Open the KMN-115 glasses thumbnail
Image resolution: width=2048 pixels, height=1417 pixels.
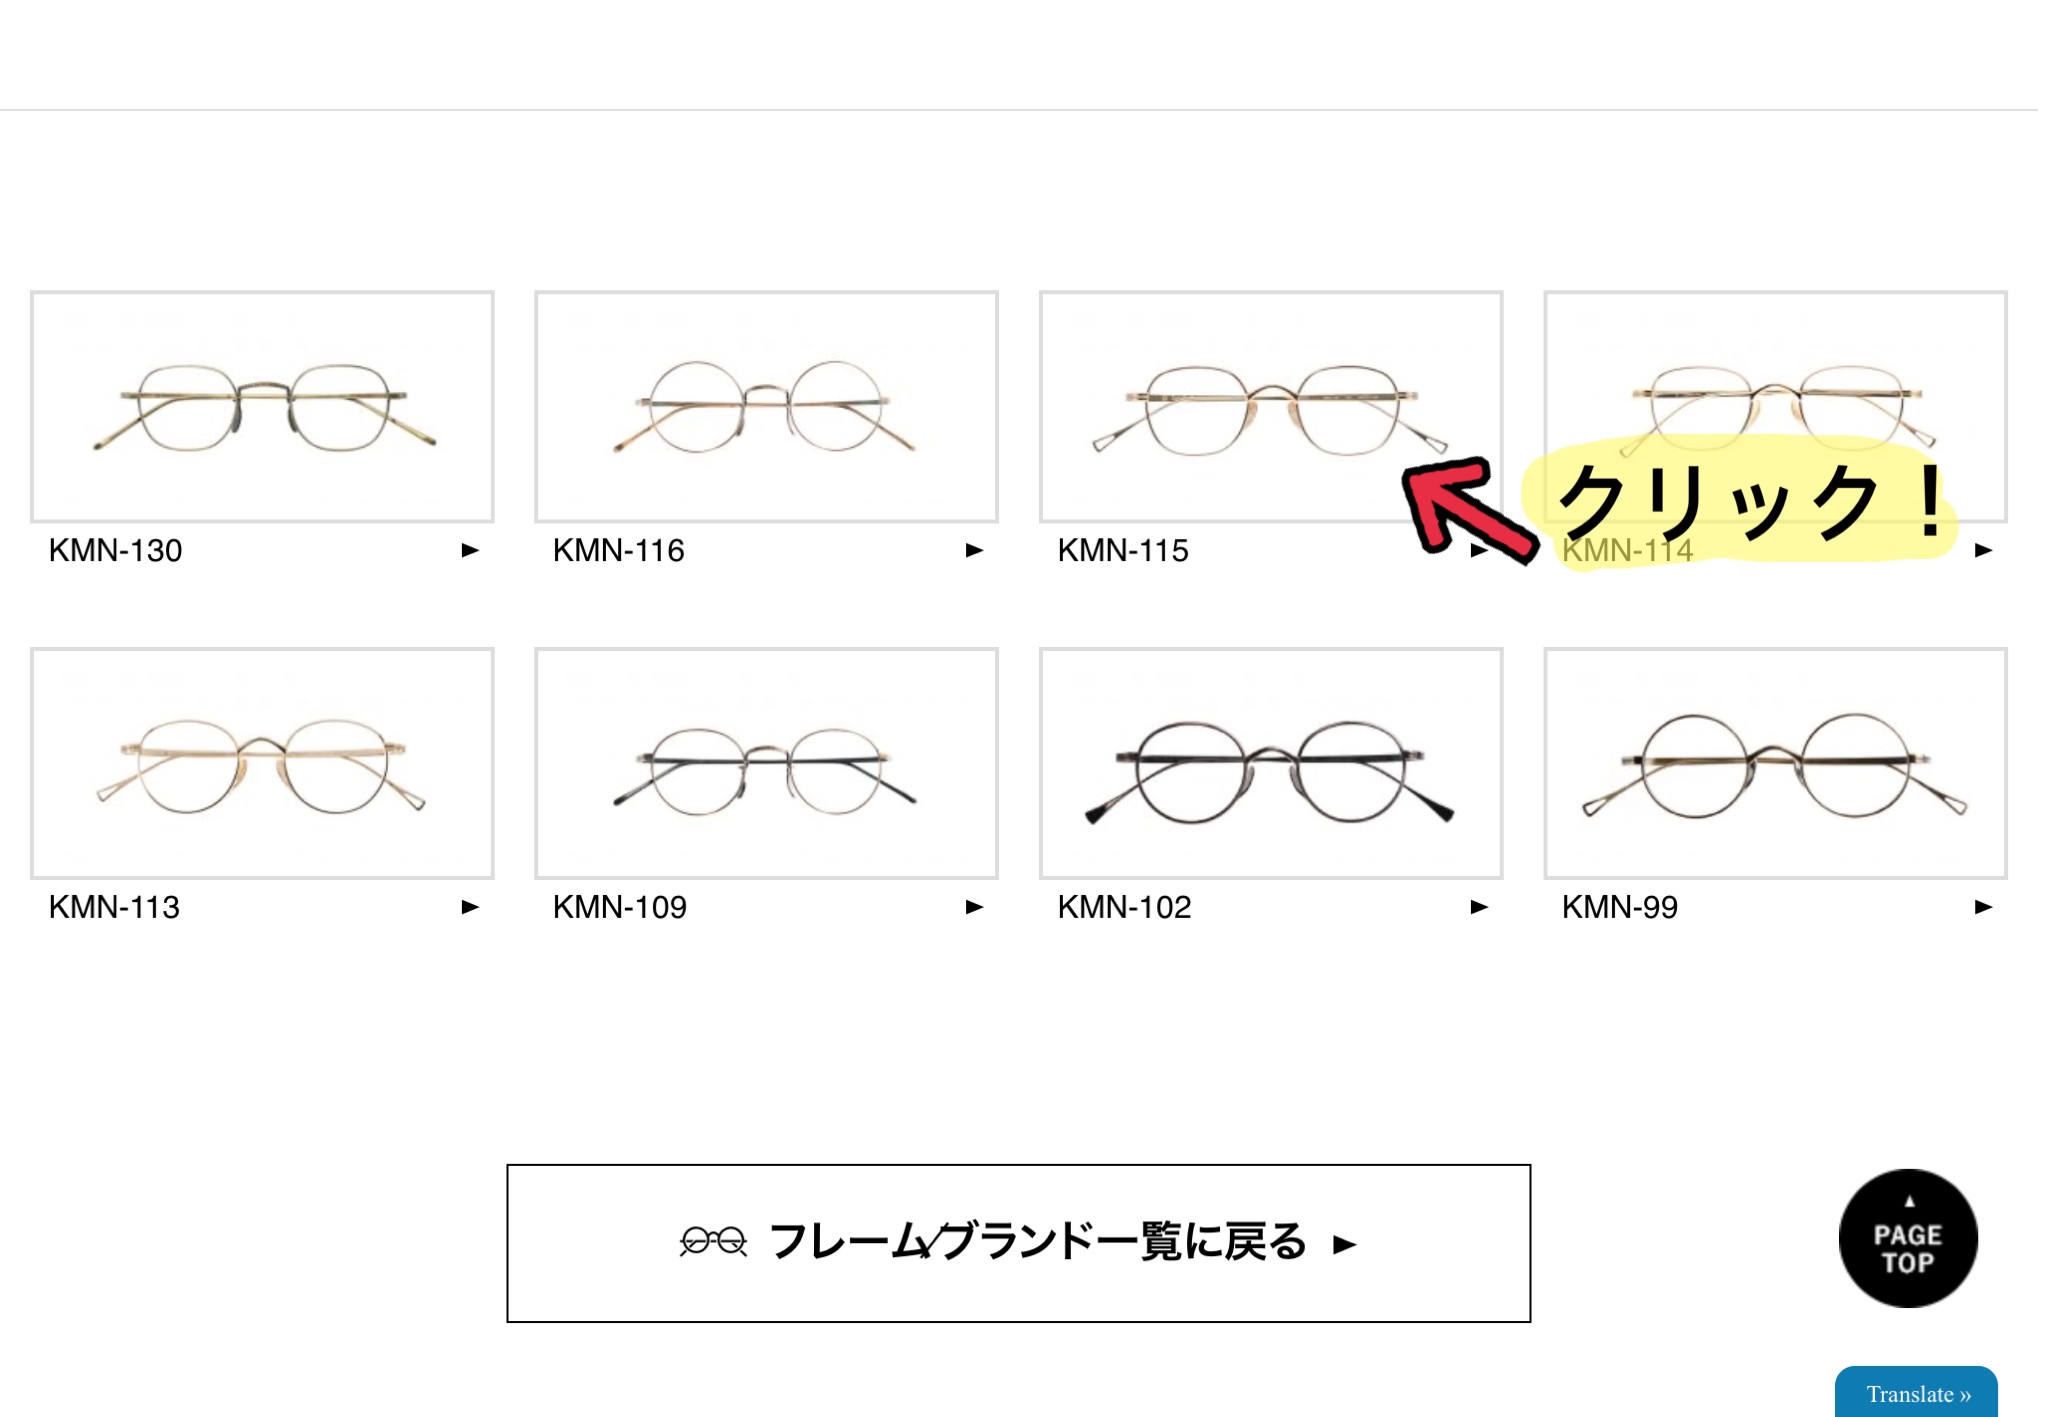point(1271,407)
